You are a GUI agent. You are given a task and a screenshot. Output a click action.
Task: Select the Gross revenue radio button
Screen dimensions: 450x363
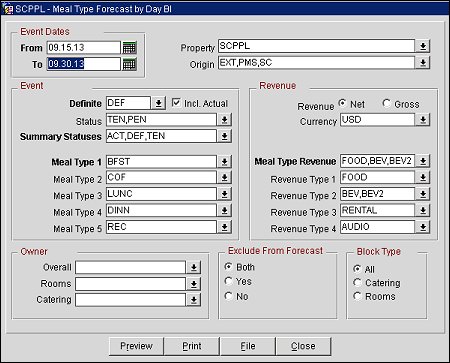coord(387,103)
